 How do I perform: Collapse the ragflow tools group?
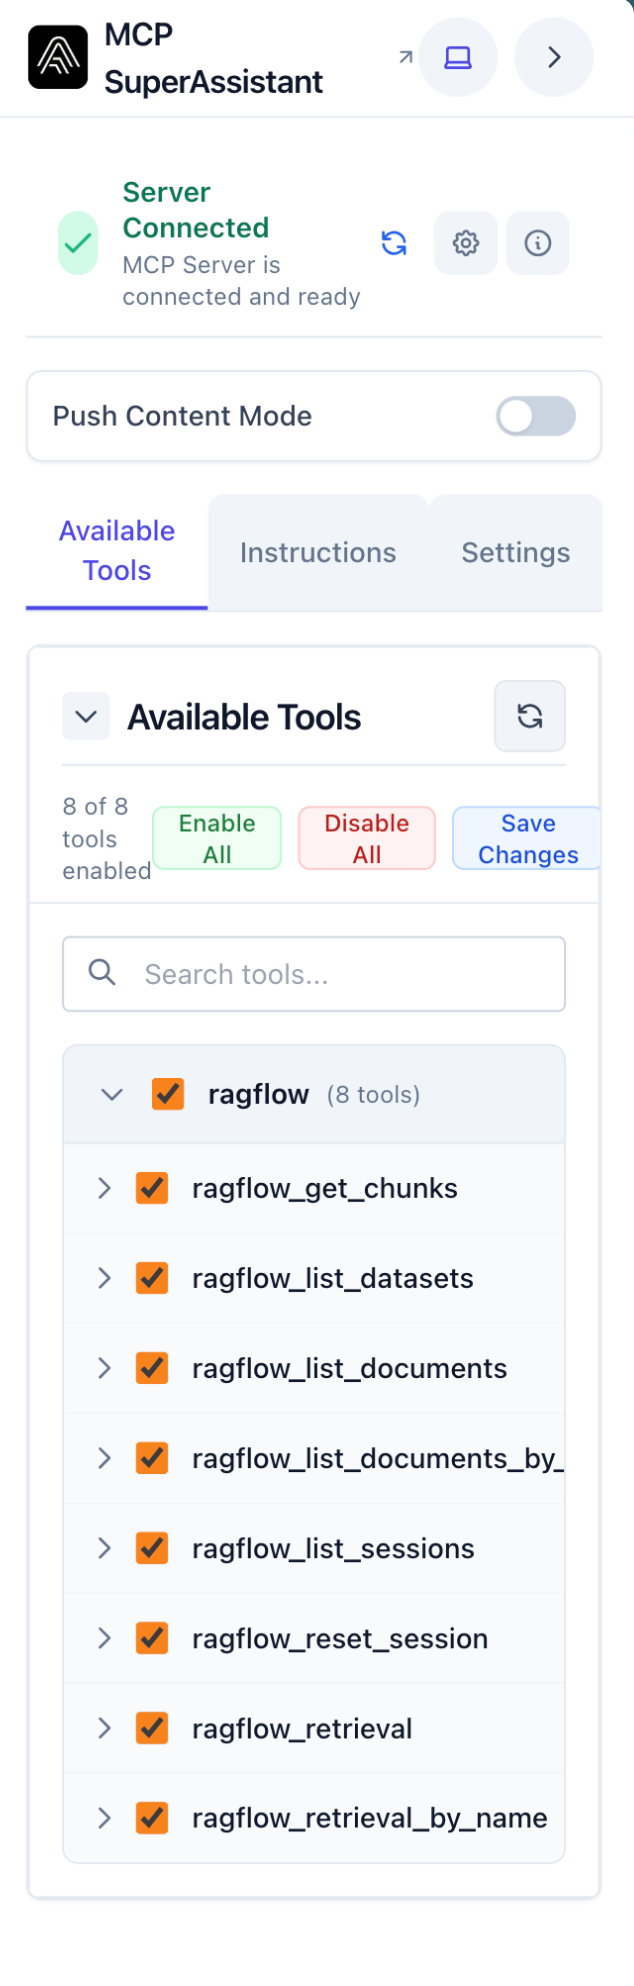tap(112, 1094)
